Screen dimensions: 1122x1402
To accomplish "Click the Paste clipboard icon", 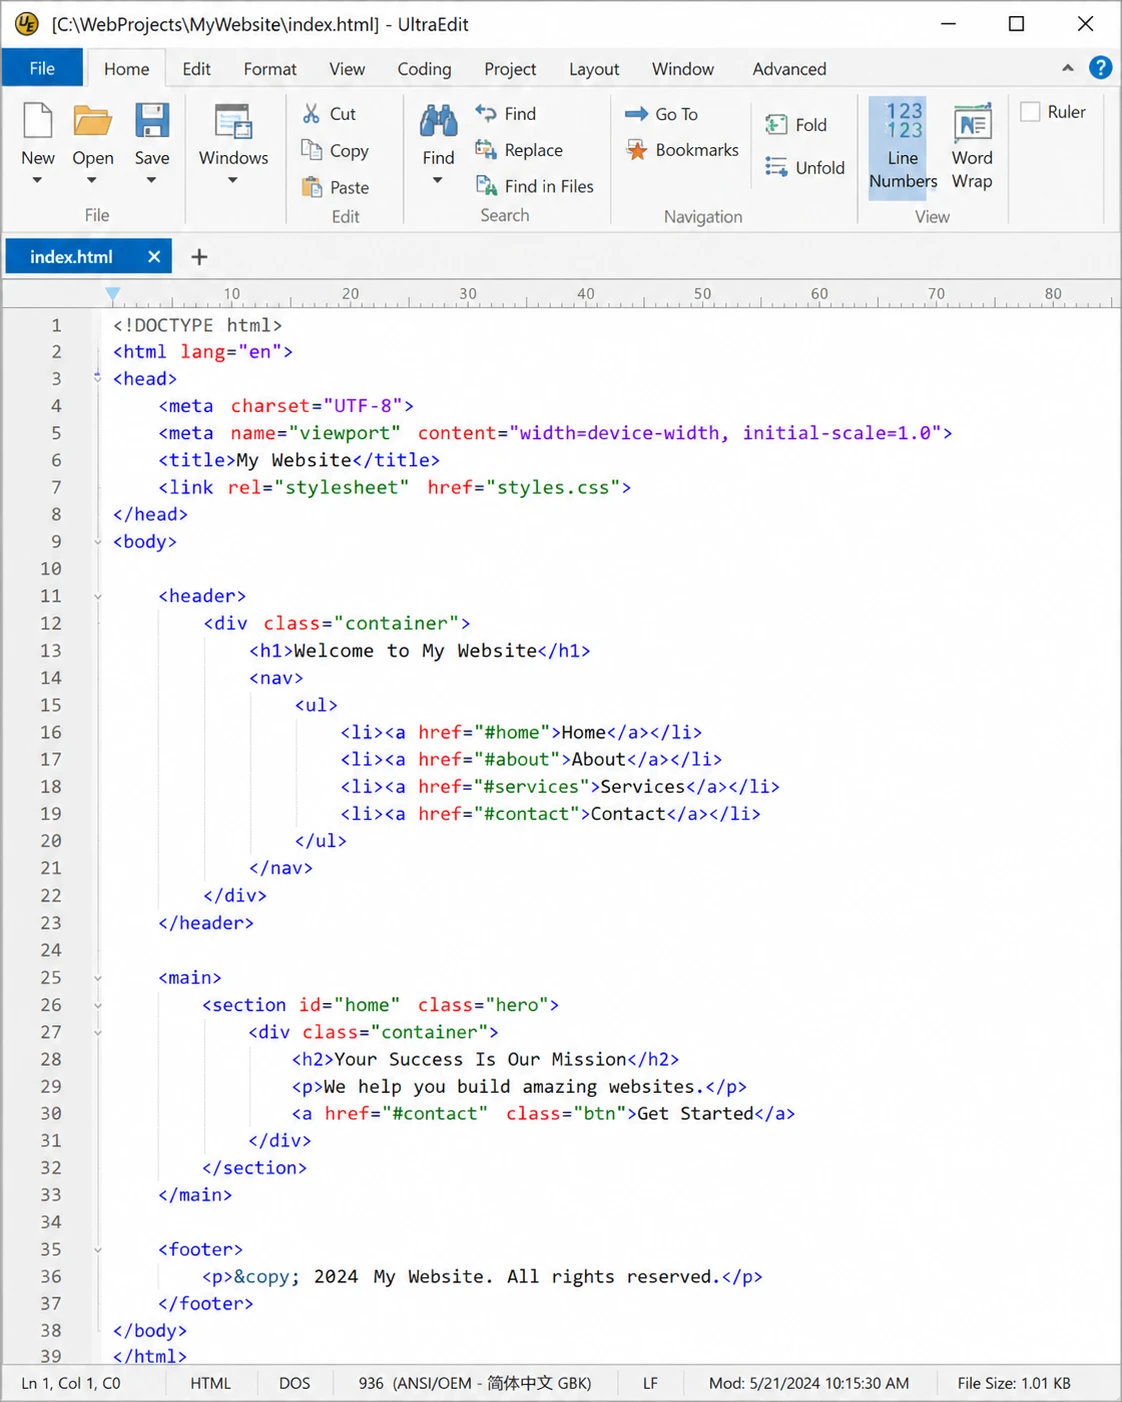I will (312, 187).
